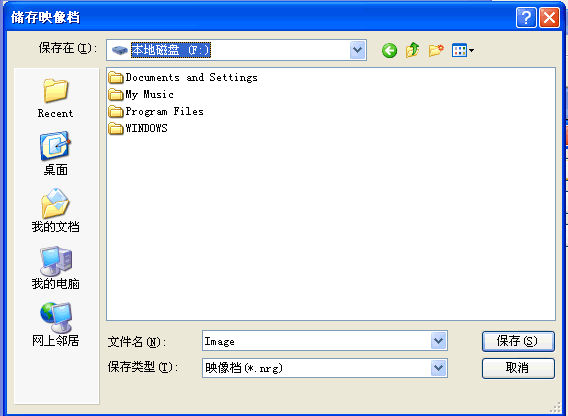Go up one folder level
This screenshot has height=416, width=568.
point(413,50)
